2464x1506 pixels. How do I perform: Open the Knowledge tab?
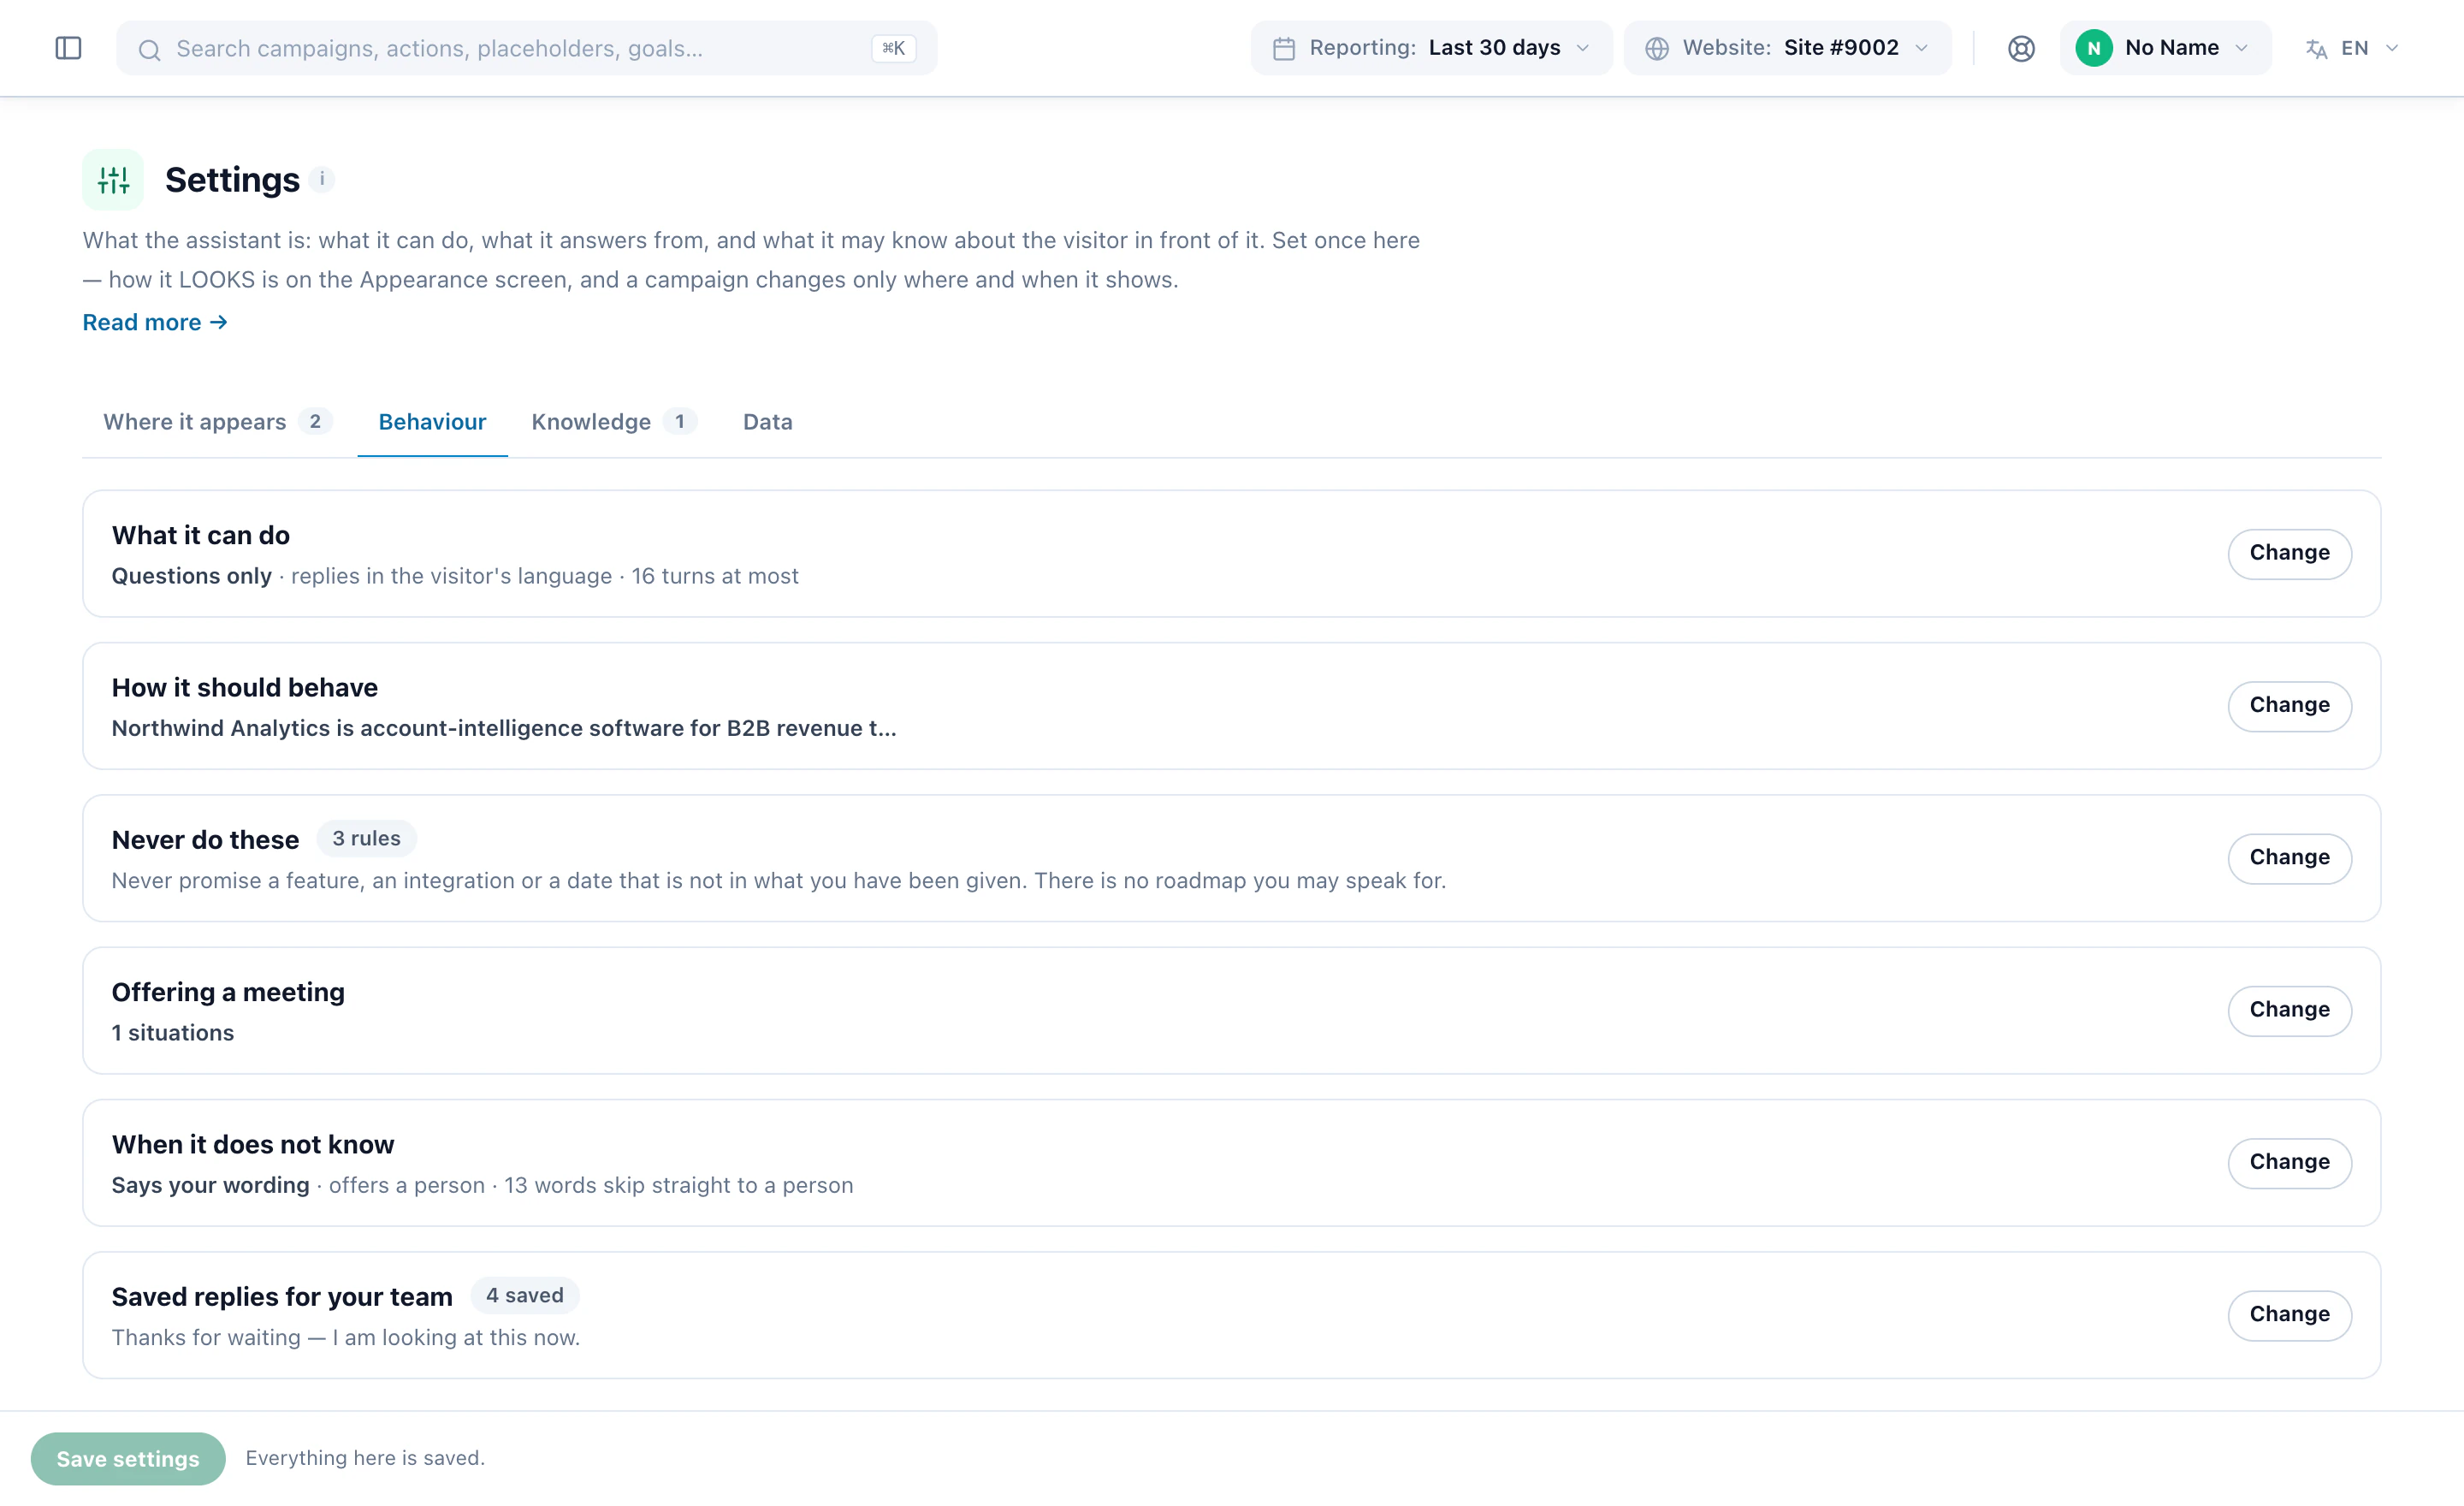614,422
